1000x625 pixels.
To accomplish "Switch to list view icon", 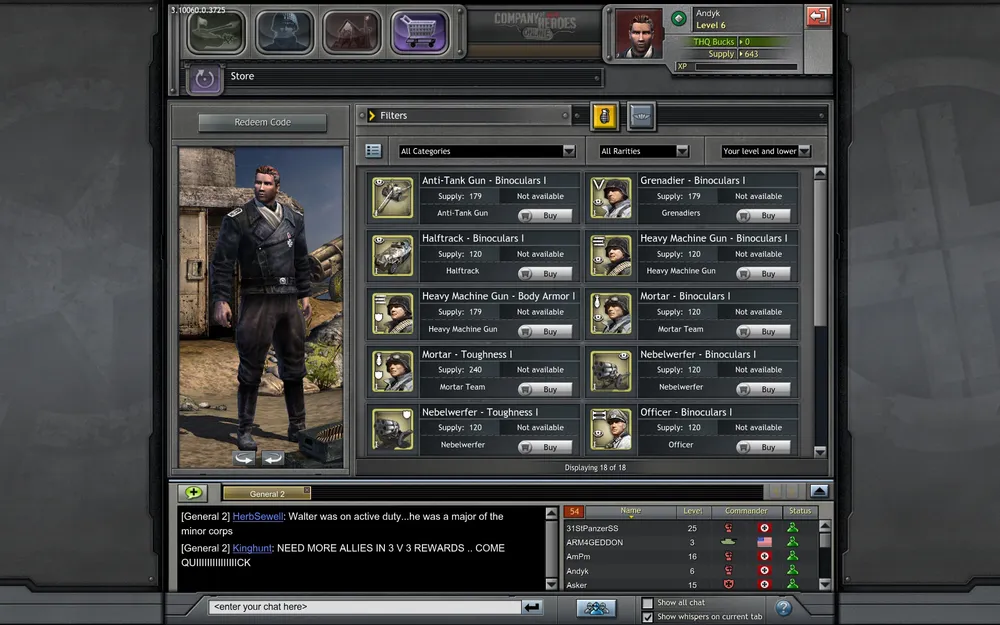I will (373, 151).
